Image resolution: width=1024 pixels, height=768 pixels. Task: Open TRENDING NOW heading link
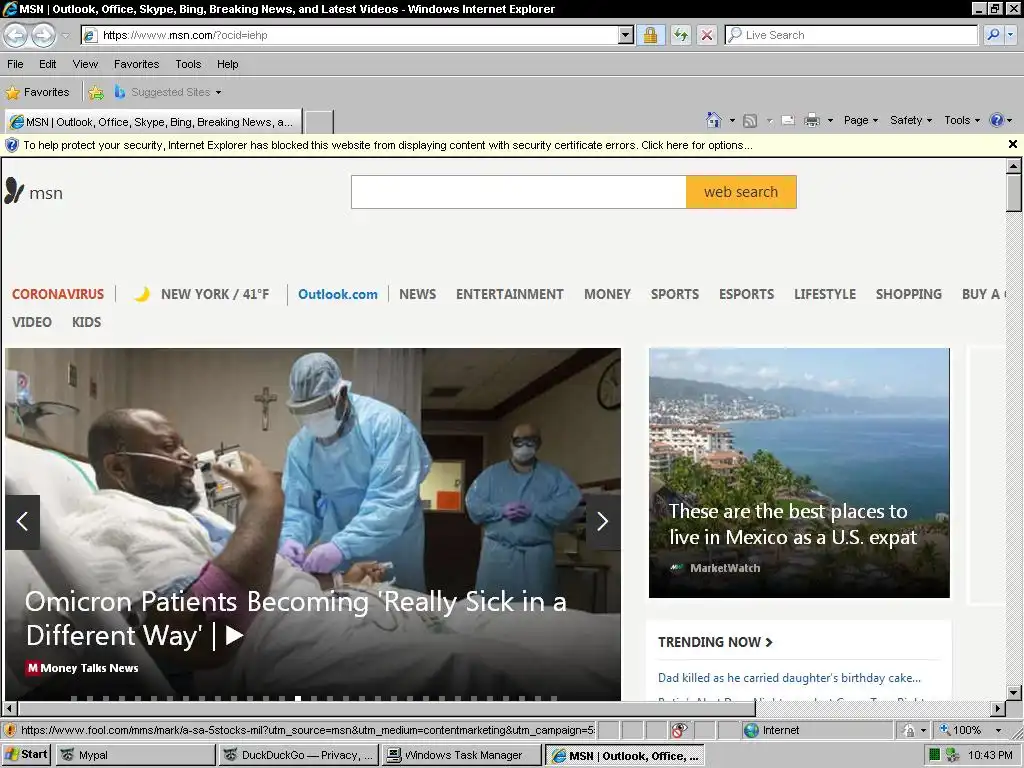[715, 642]
